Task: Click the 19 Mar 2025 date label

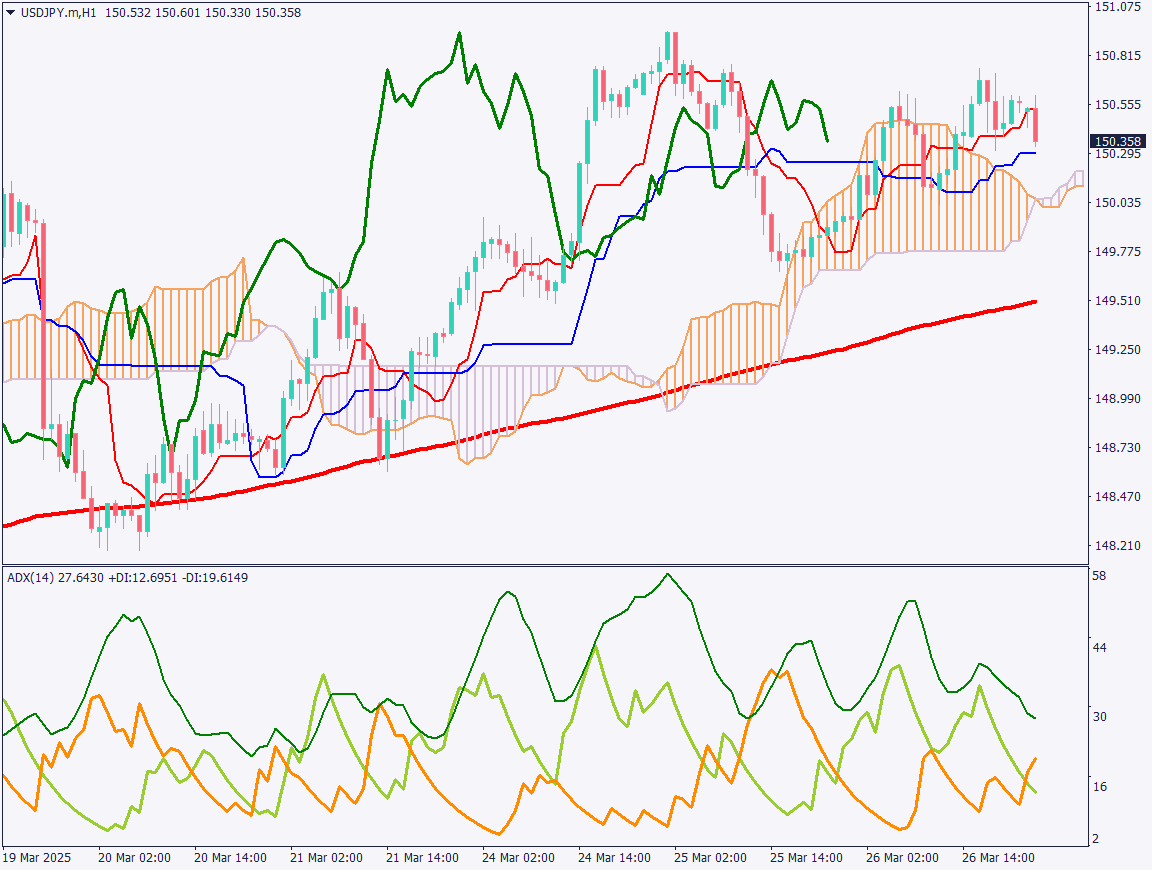Action: tap(38, 858)
